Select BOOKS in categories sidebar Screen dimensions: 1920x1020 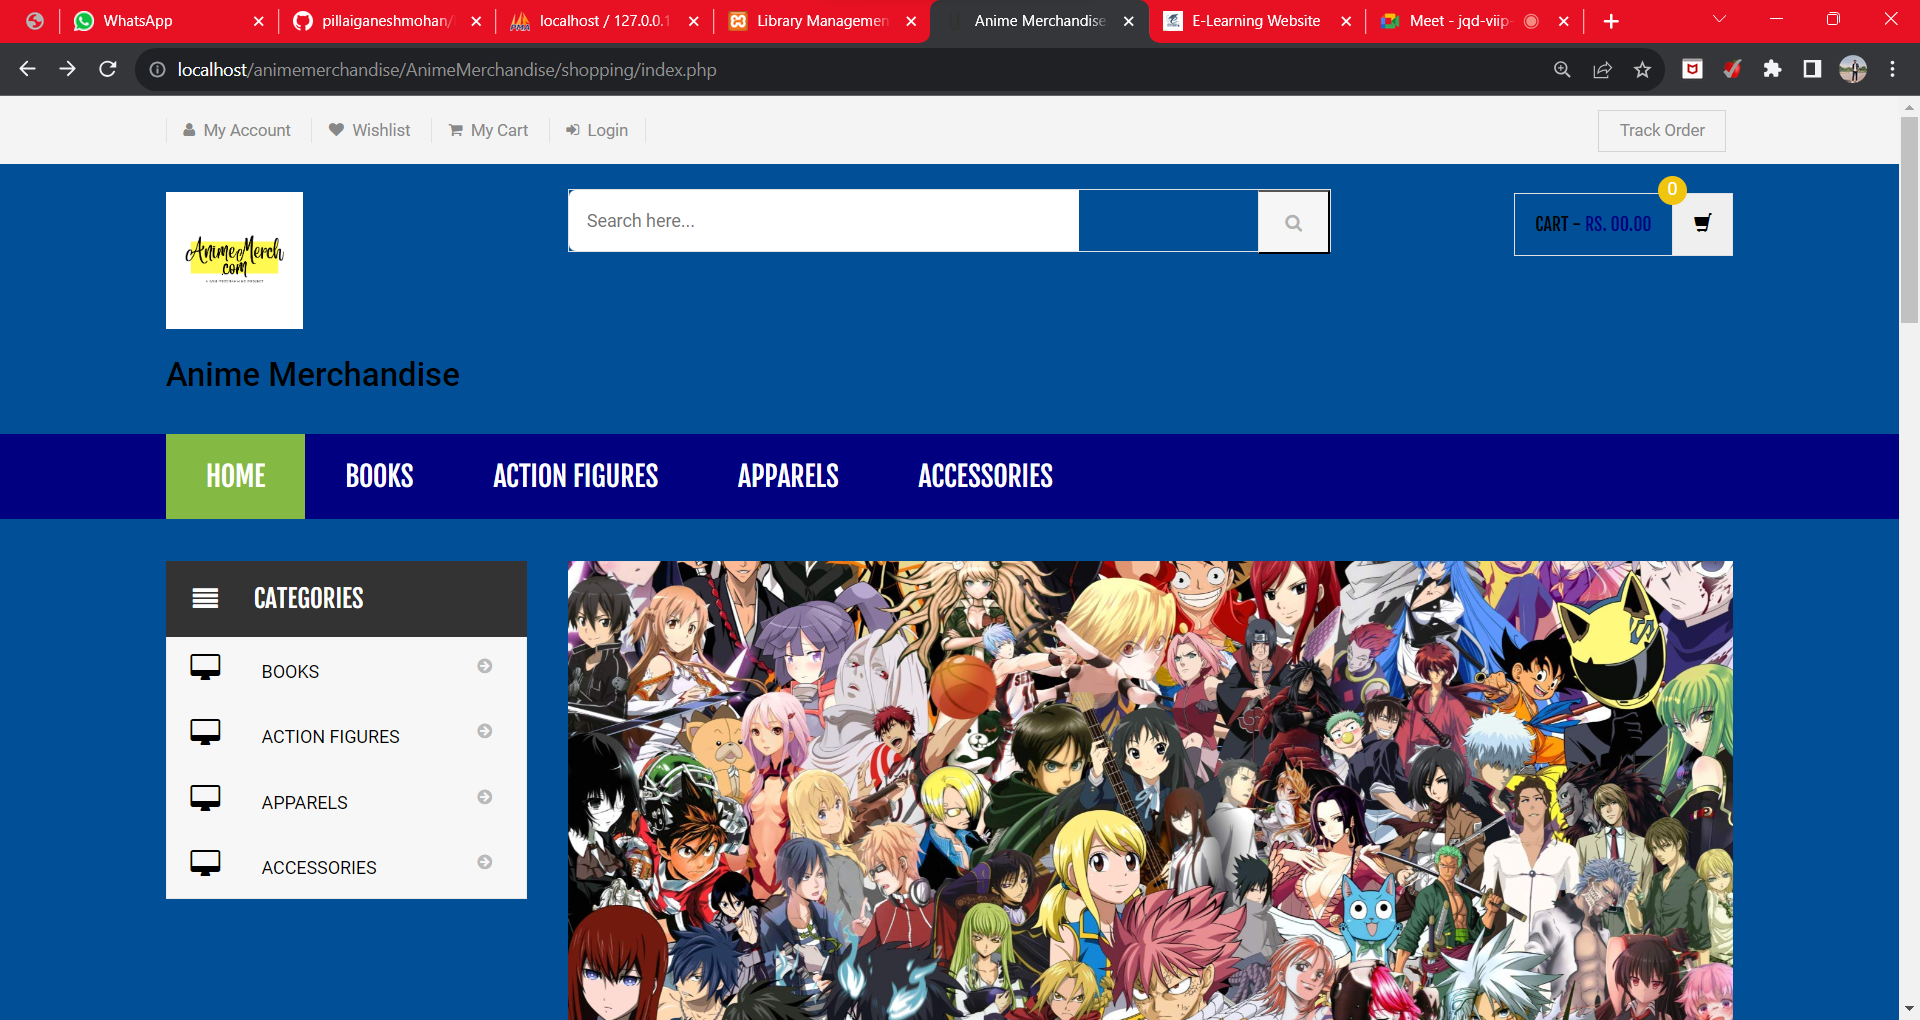(291, 672)
